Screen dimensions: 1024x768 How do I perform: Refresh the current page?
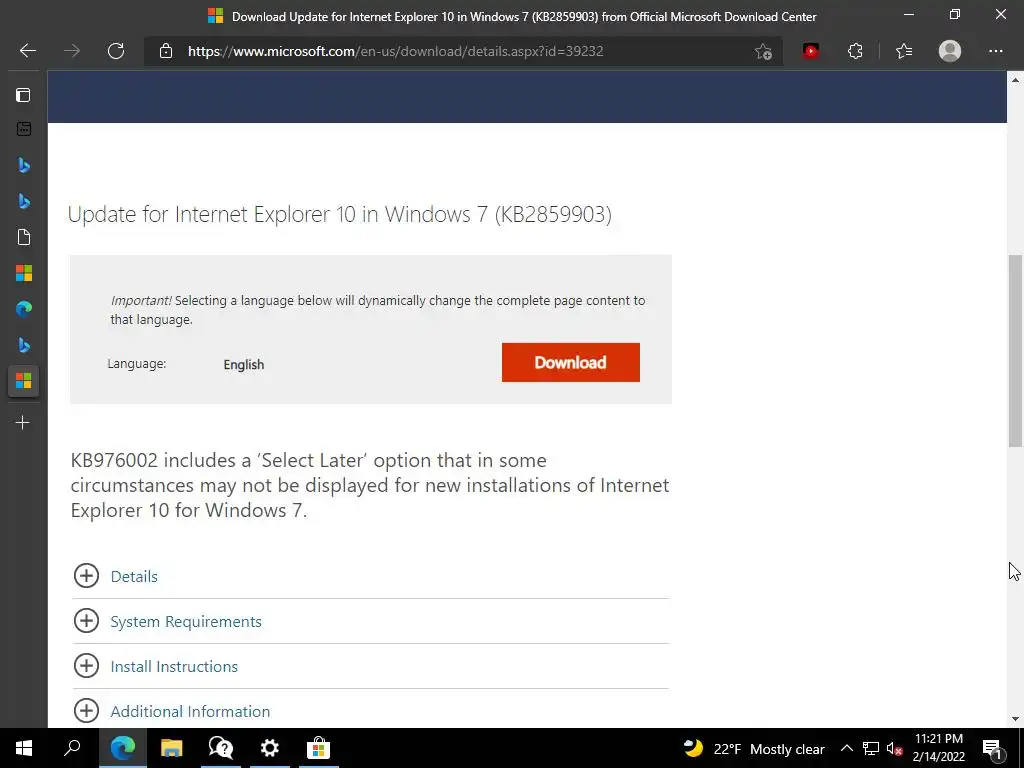[116, 51]
